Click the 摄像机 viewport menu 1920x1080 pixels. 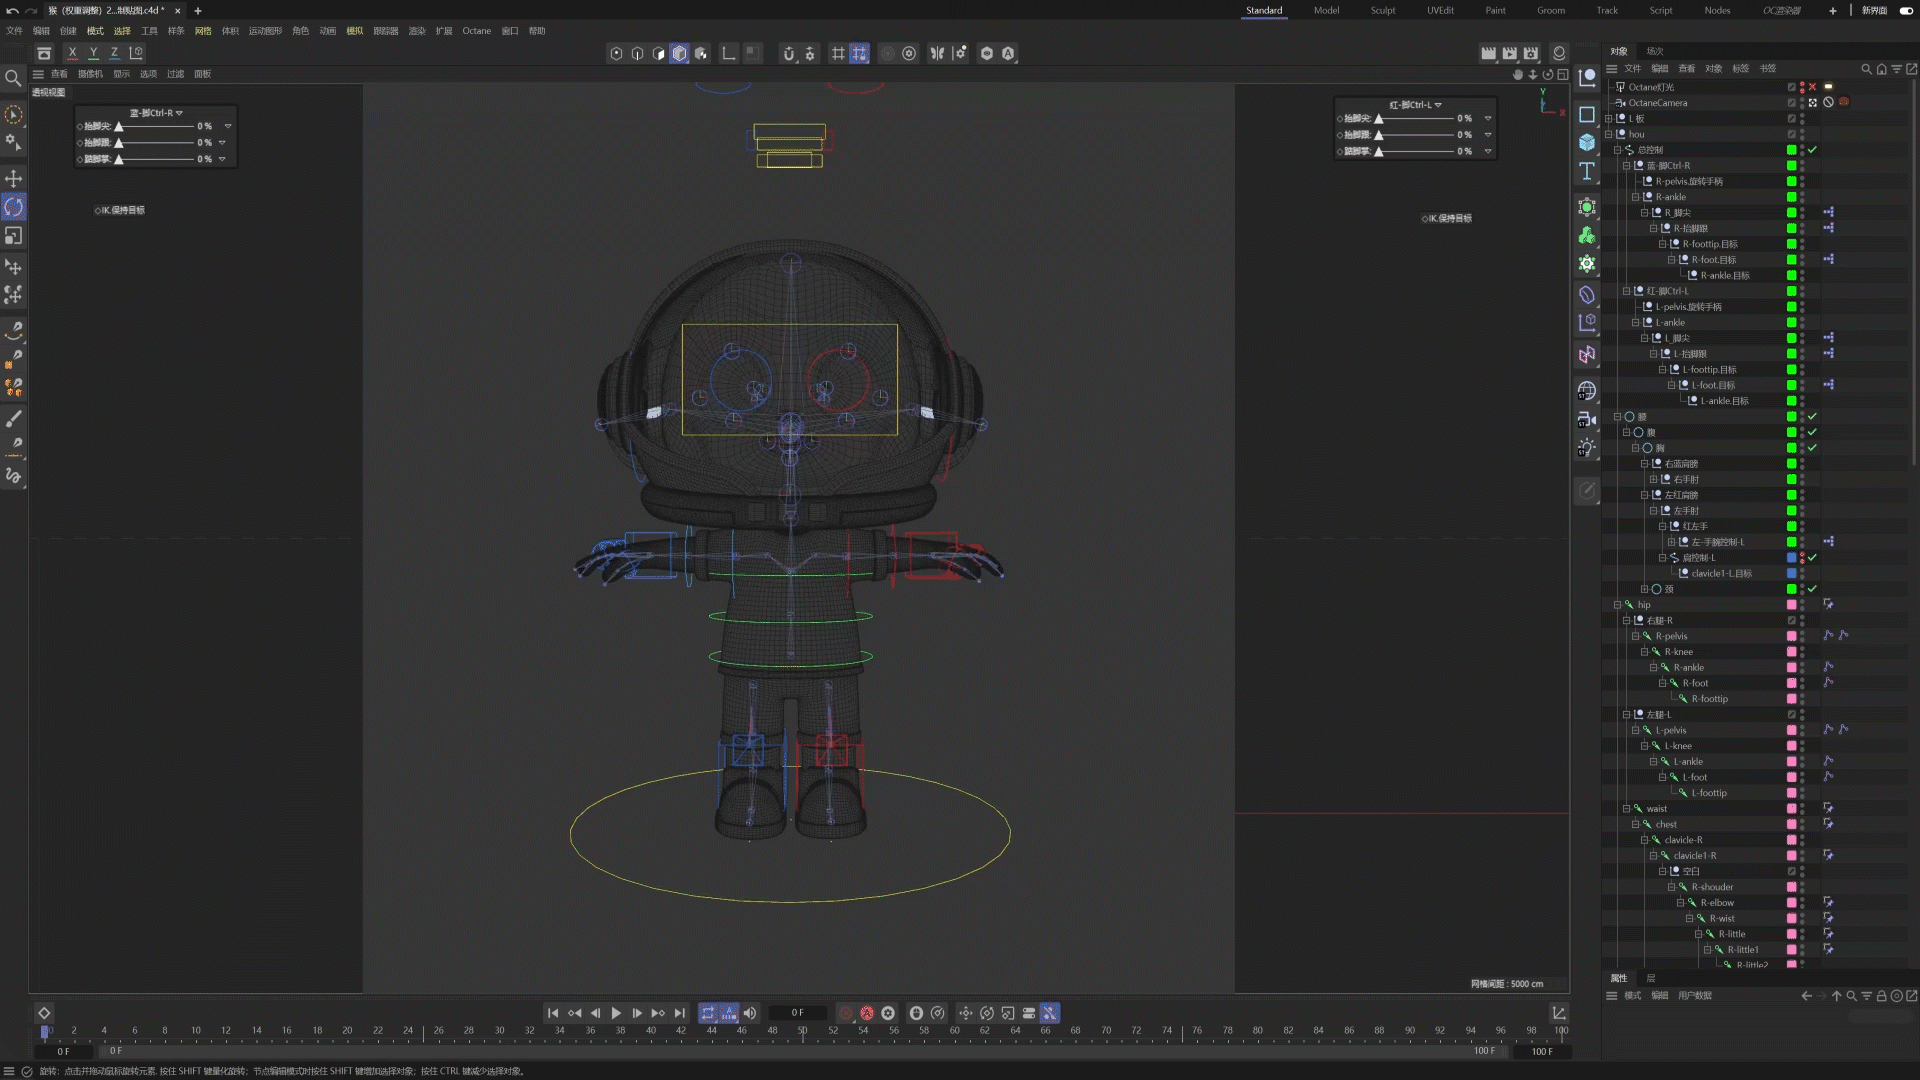point(90,74)
